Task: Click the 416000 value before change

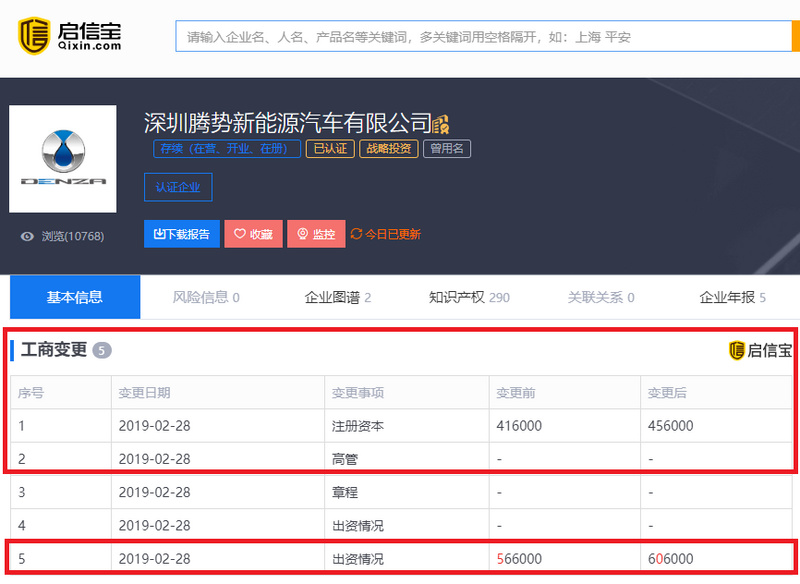Action: point(519,426)
